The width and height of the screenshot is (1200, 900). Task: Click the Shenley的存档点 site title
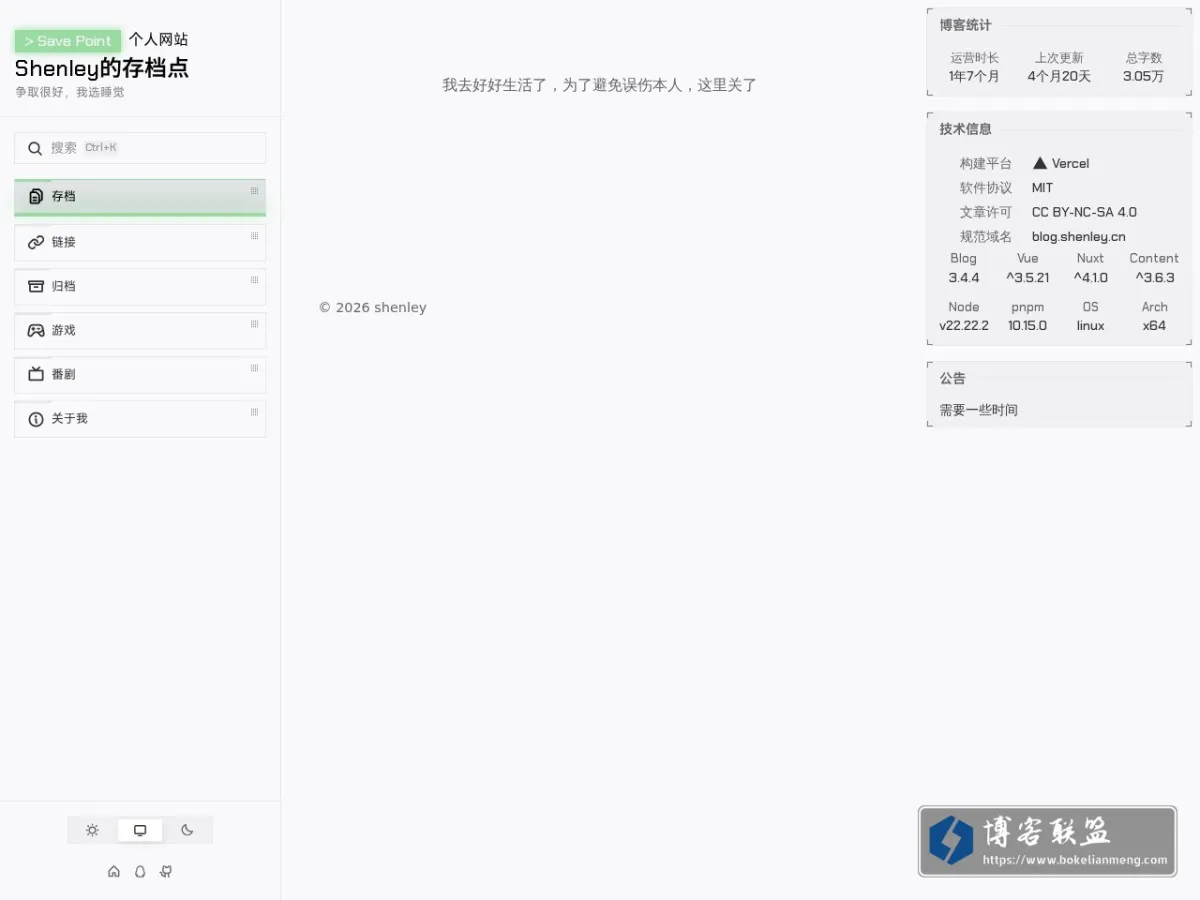click(101, 68)
